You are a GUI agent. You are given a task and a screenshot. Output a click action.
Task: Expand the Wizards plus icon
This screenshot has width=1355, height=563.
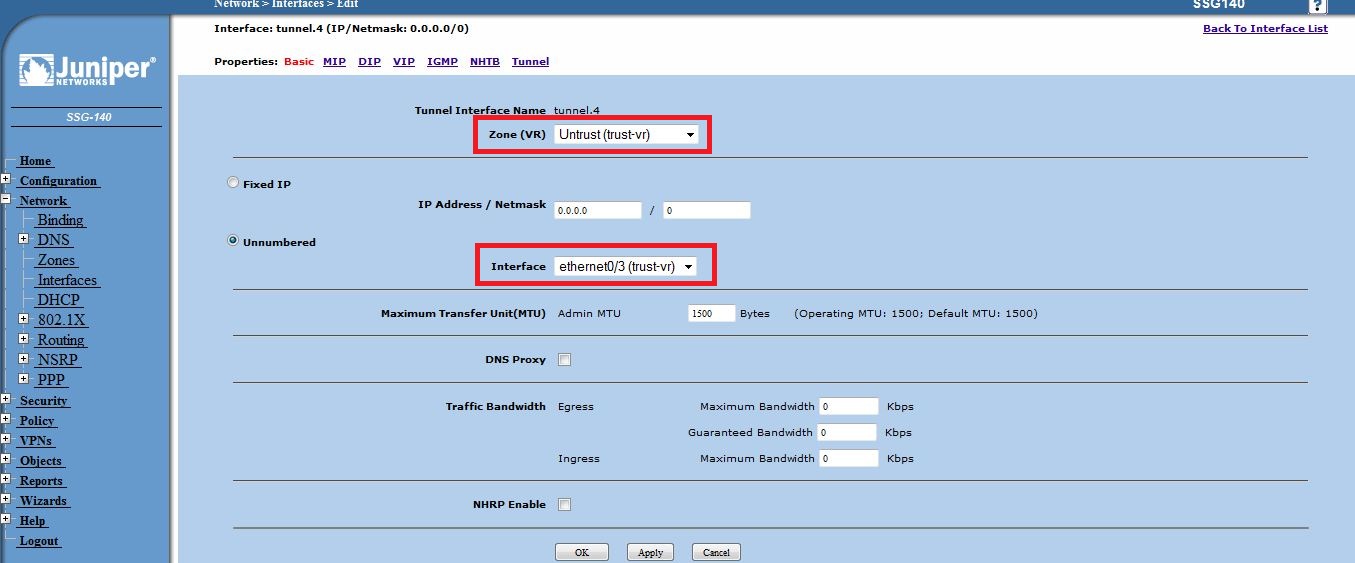pyautogui.click(x=6, y=501)
